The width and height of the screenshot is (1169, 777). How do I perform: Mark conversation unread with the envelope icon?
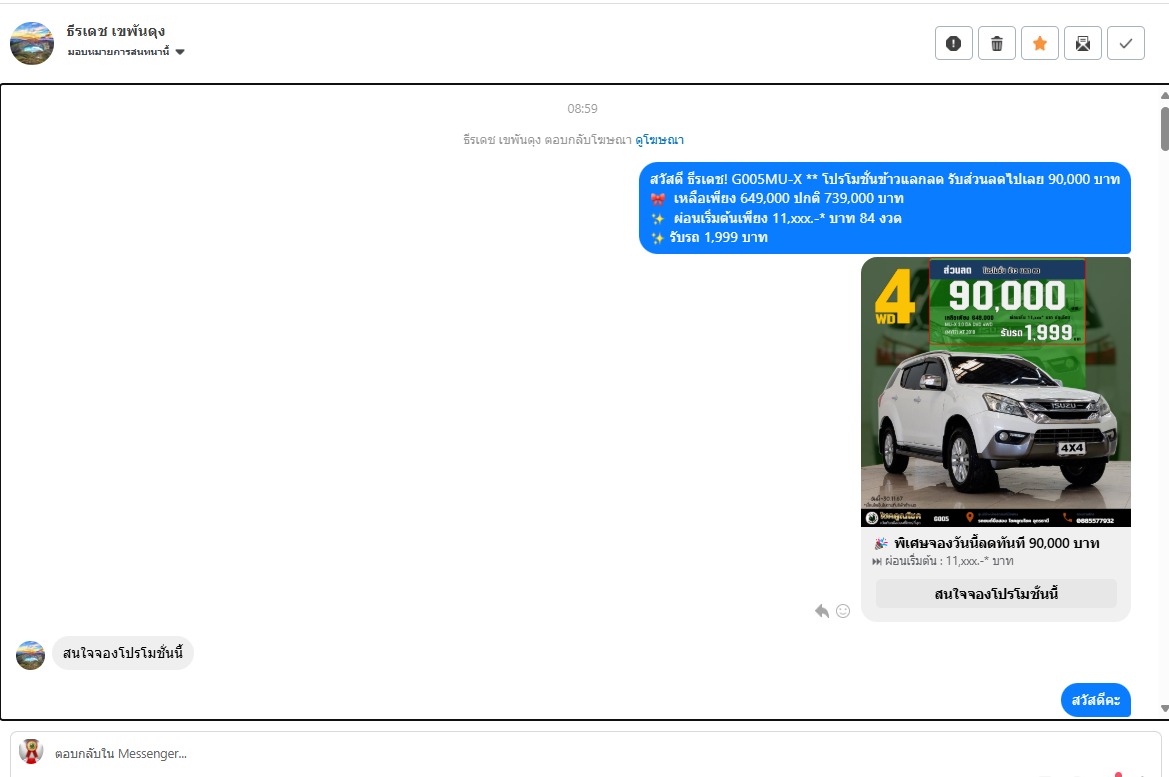point(1083,43)
